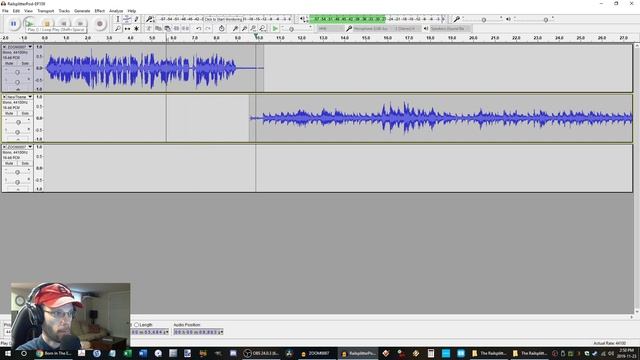Screen dimensions: 640x360
Task: Toggle Sync-Lock tracks clock icon
Action: click(222, 29)
